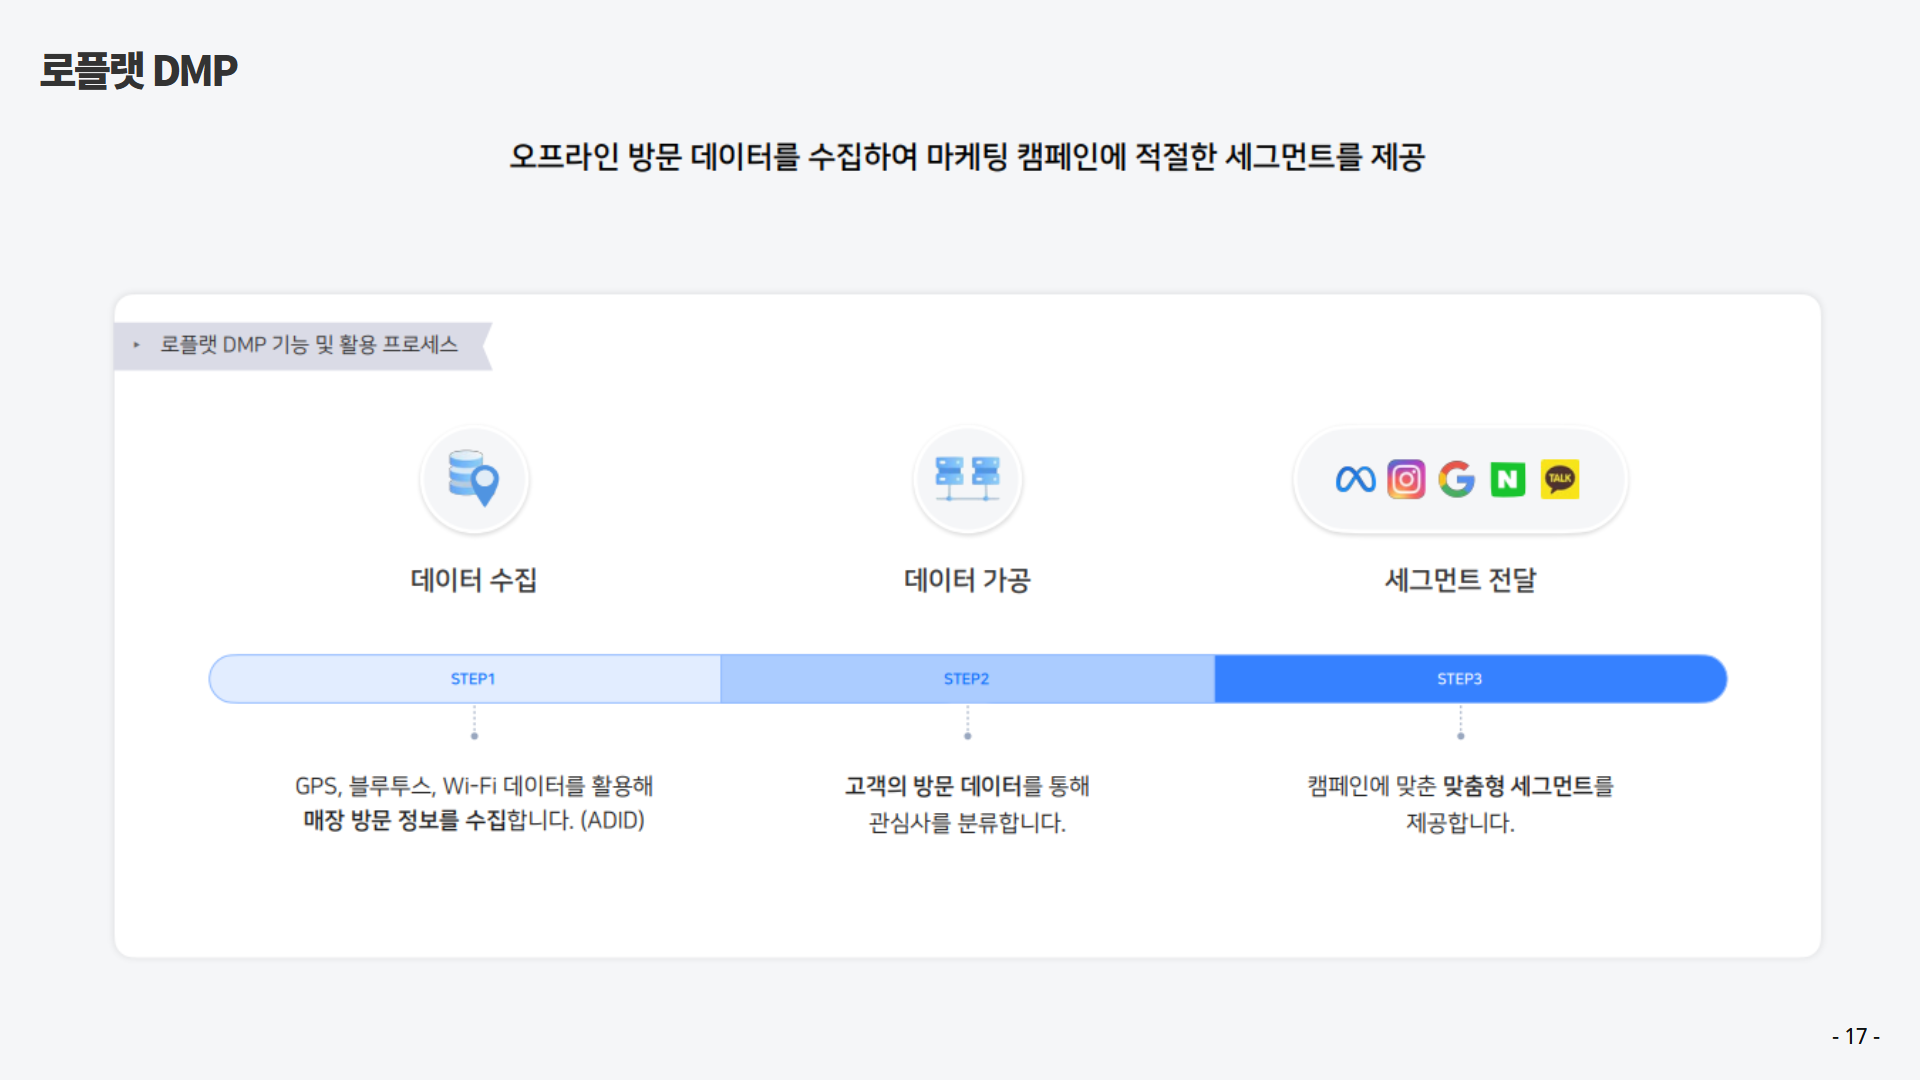Image resolution: width=1920 pixels, height=1080 pixels.
Task: Select the STEP1 progress segment
Action: (x=472, y=679)
